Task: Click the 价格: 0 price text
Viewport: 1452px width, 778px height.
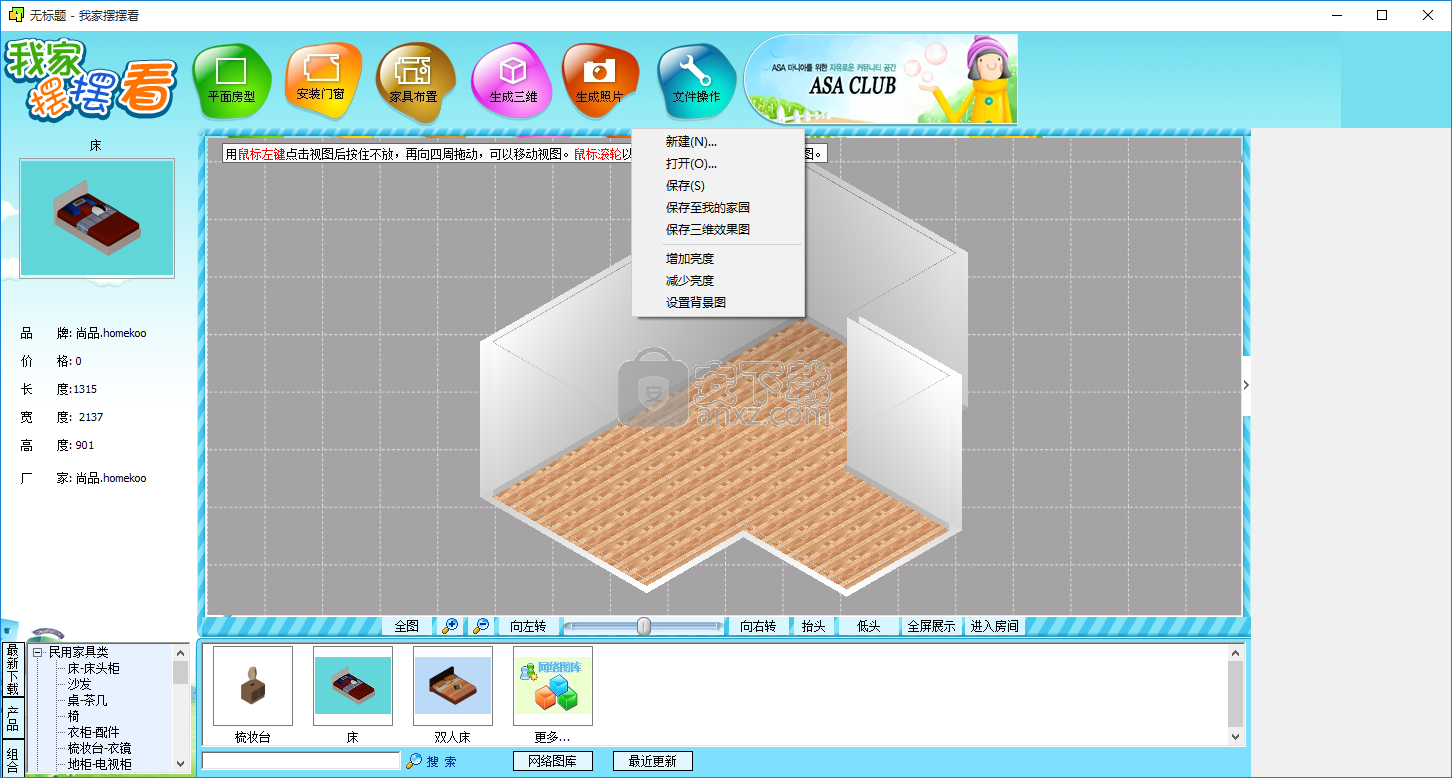Action: tap(52, 361)
